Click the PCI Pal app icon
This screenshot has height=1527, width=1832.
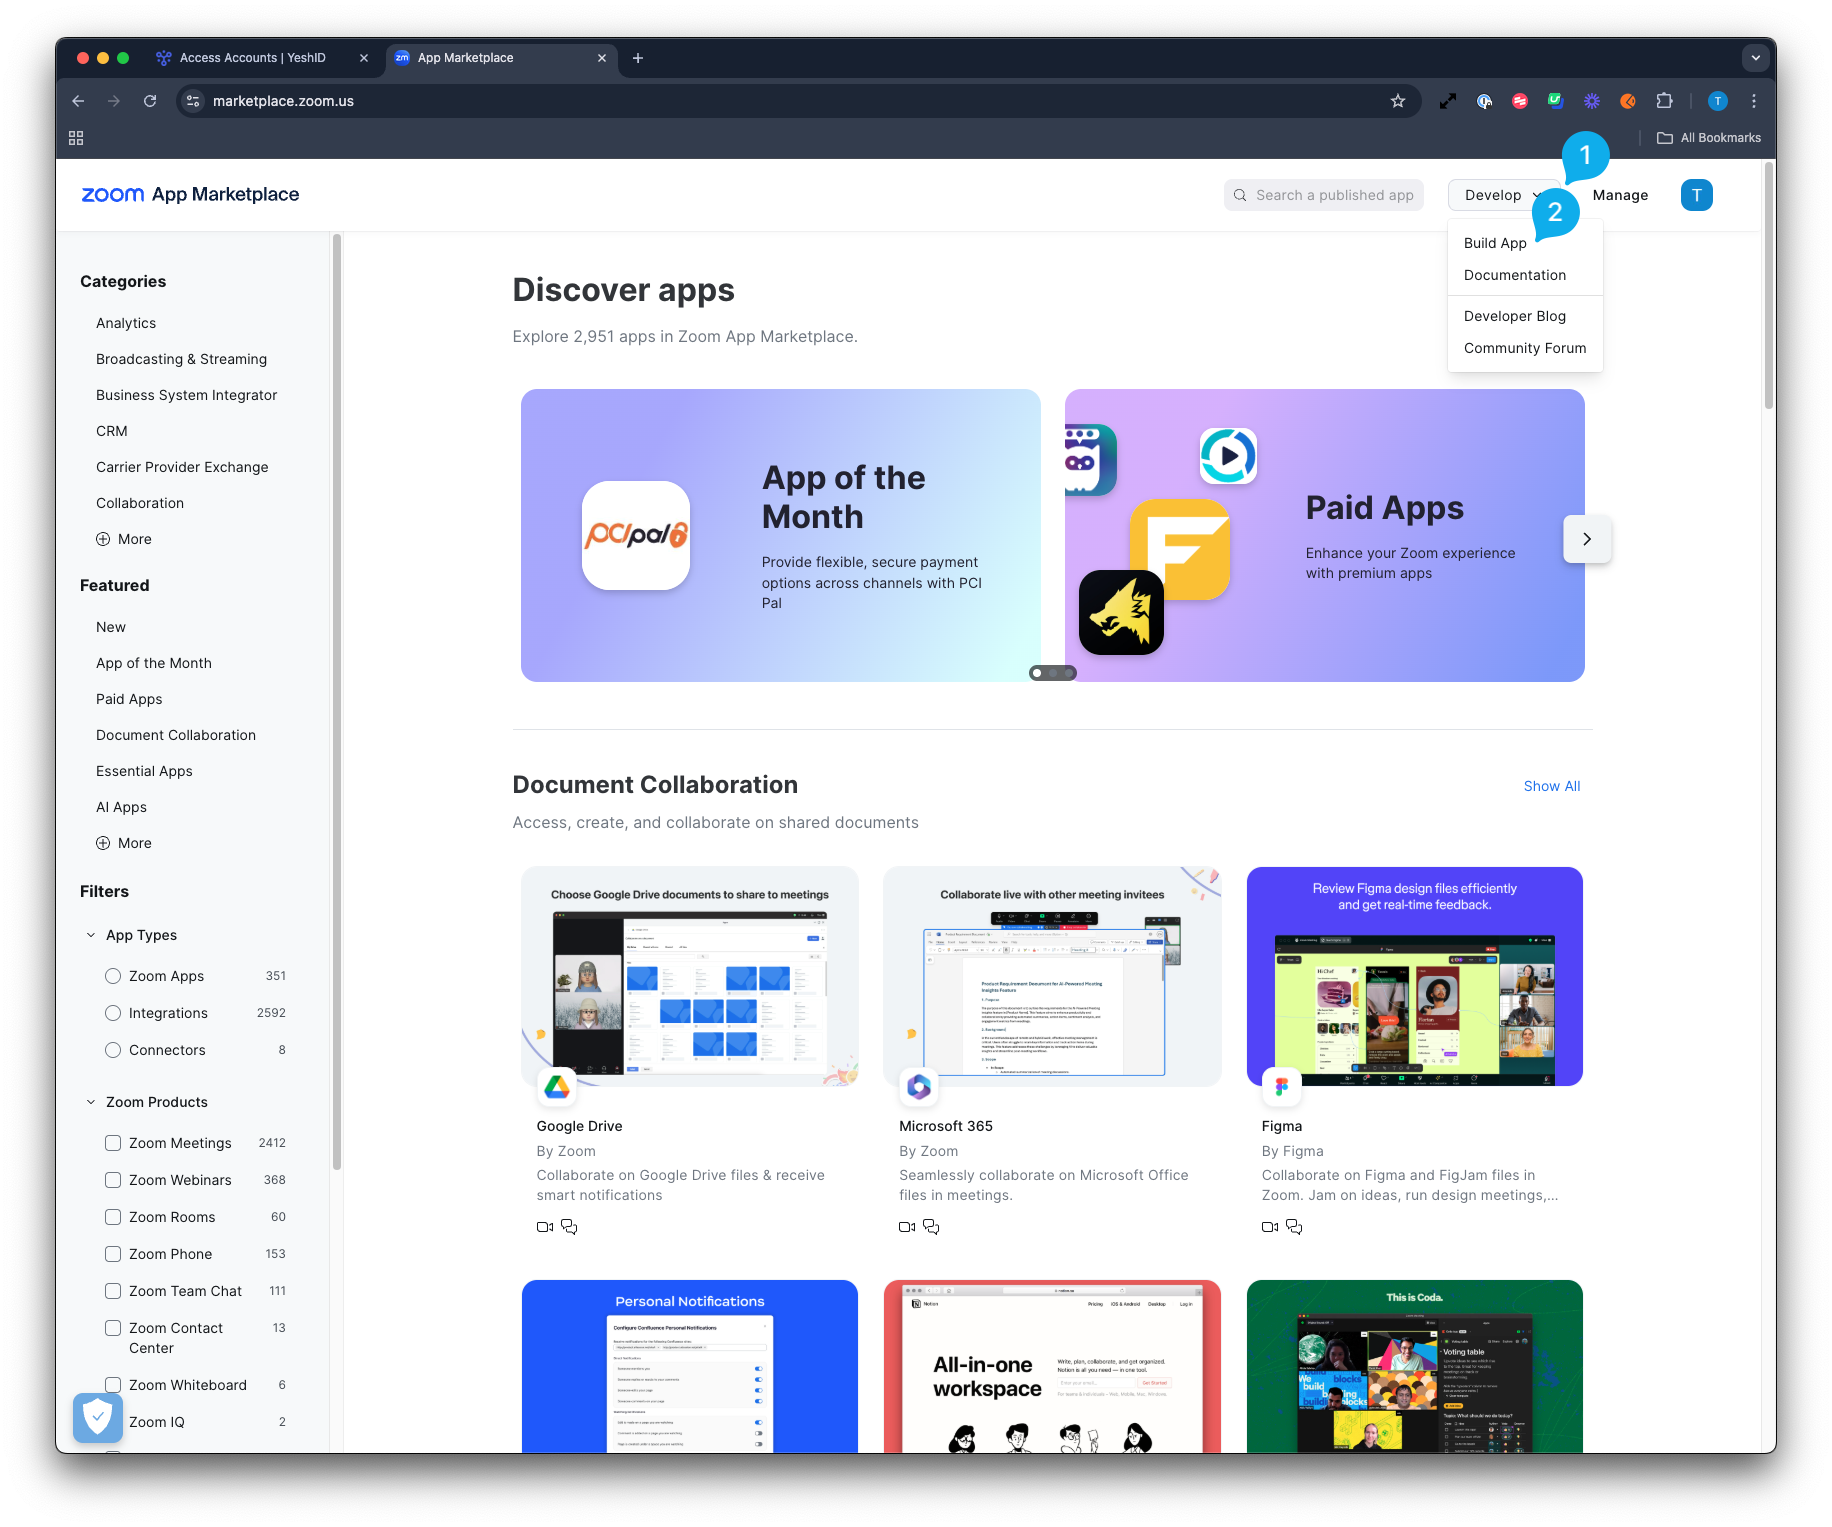636,535
